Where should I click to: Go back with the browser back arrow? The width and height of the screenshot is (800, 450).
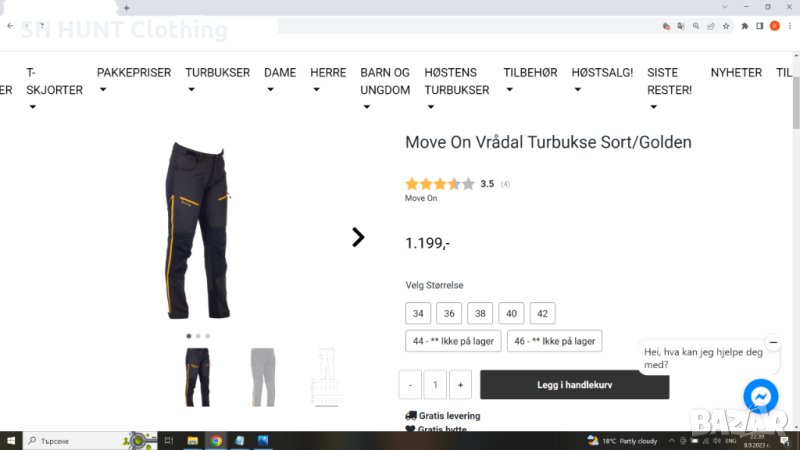click(x=10, y=26)
